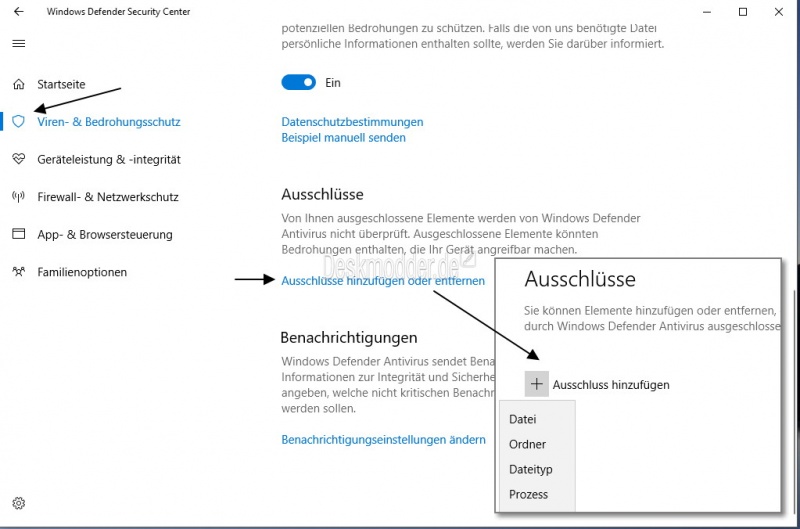
Task: Open Firewall- & Netzwerkschutz antenna icon
Action: click(18, 197)
